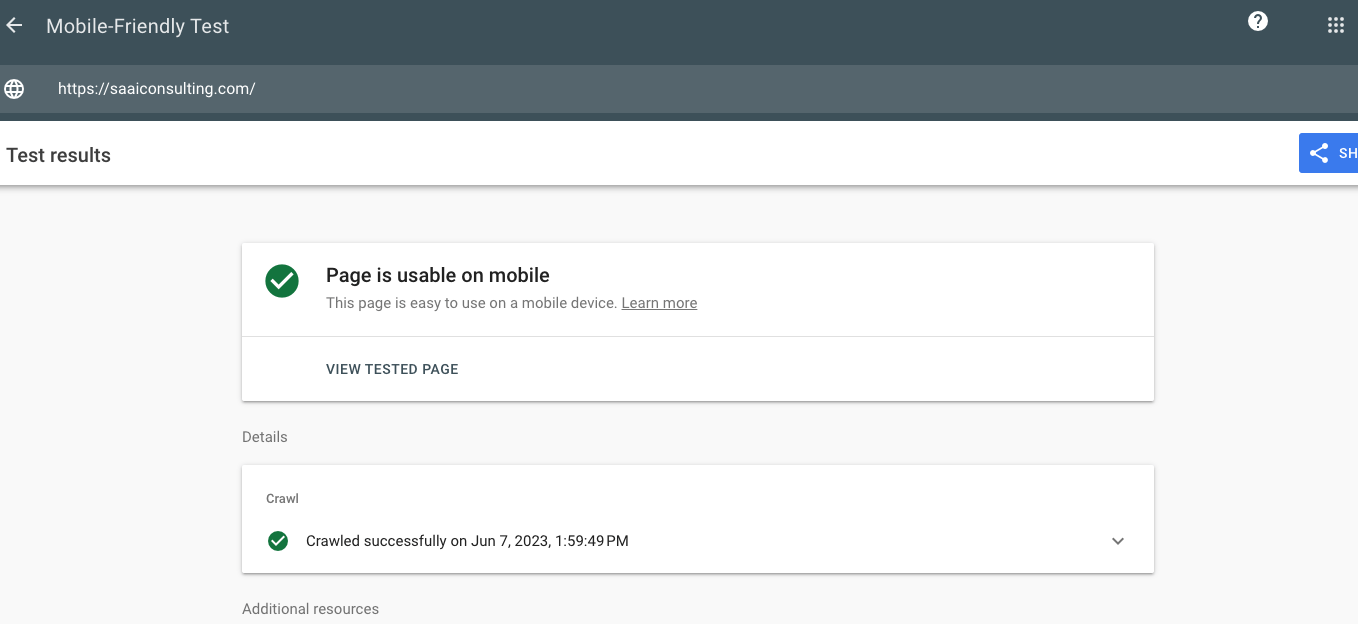Click the globe icon beside the URL
This screenshot has width=1358, height=624.
pyautogui.click(x=14, y=89)
